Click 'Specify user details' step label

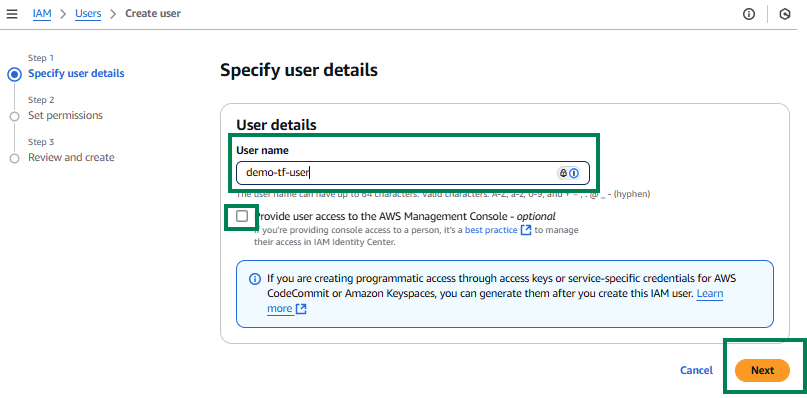coord(76,74)
